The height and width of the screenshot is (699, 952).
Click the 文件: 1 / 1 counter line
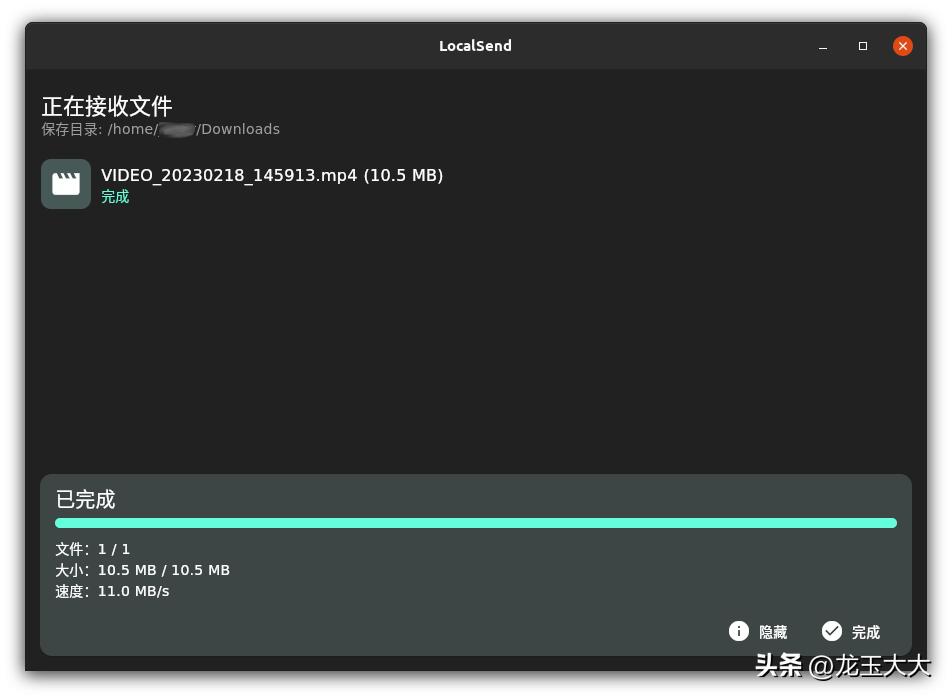[x=93, y=550]
